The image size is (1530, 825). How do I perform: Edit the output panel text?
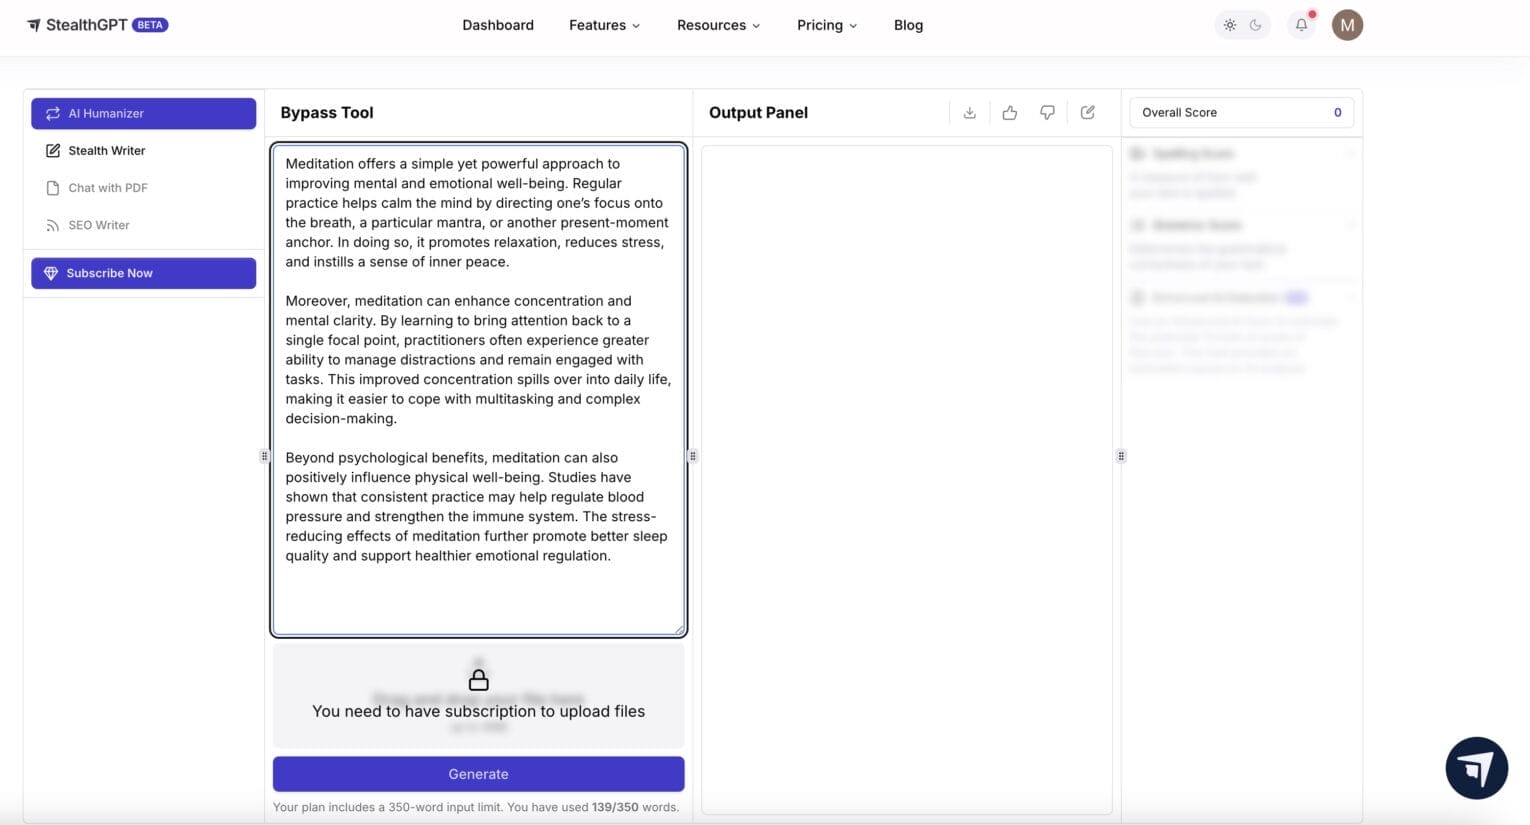click(x=1087, y=112)
